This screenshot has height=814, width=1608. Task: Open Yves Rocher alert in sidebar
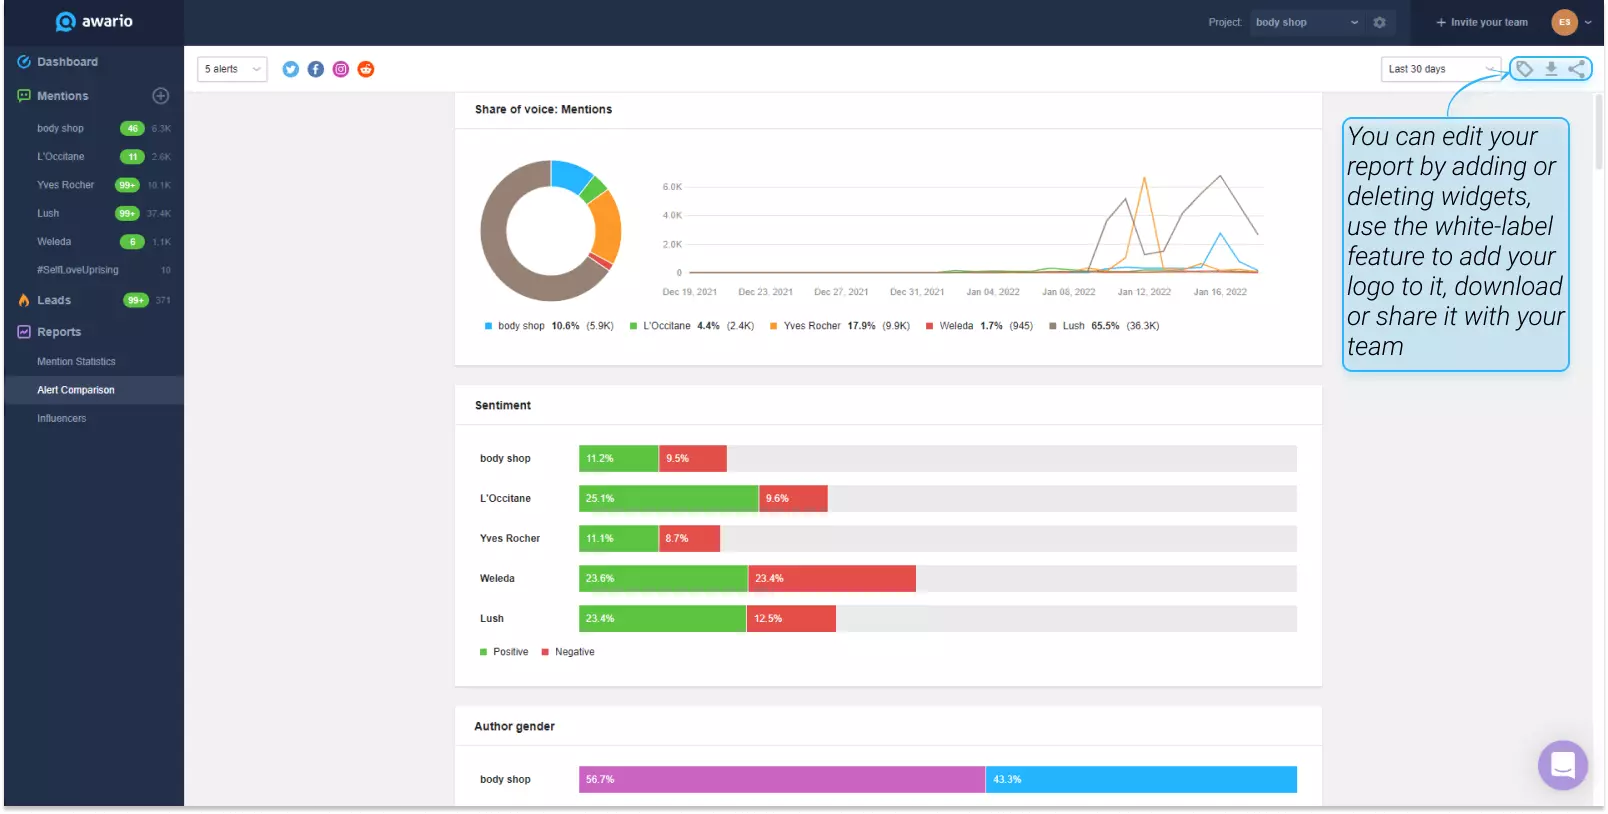[66, 185]
